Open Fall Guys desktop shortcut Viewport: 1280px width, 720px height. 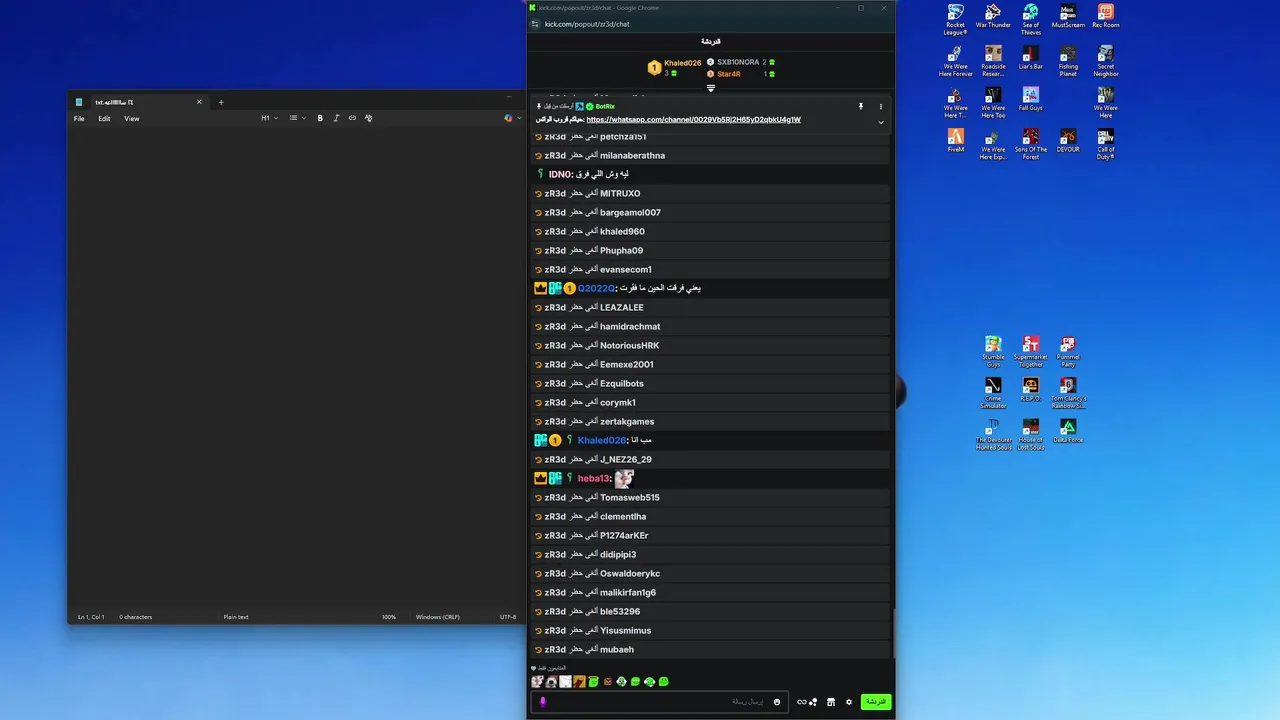1031,98
